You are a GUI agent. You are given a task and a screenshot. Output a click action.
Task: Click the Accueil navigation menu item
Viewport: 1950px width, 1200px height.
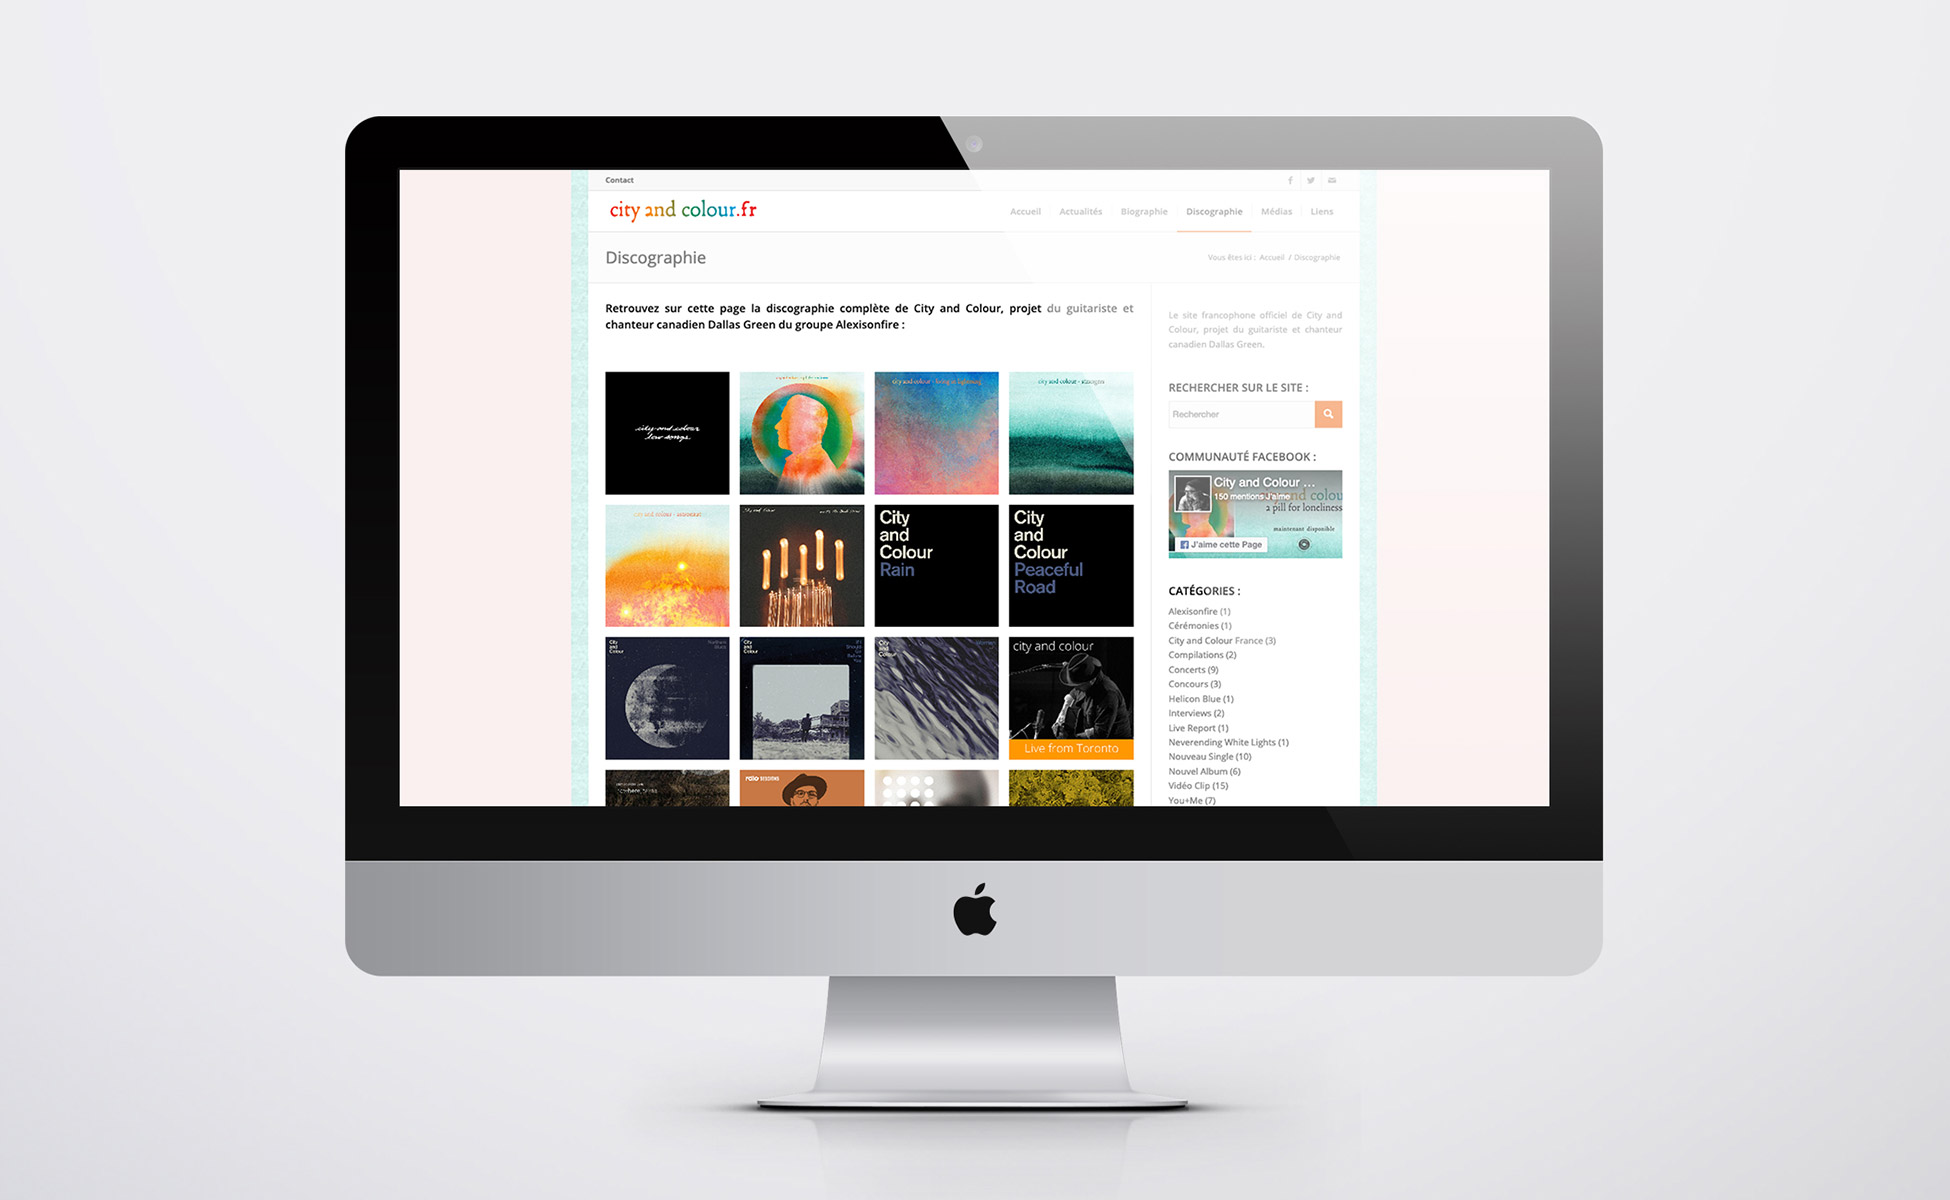pyautogui.click(x=1027, y=212)
